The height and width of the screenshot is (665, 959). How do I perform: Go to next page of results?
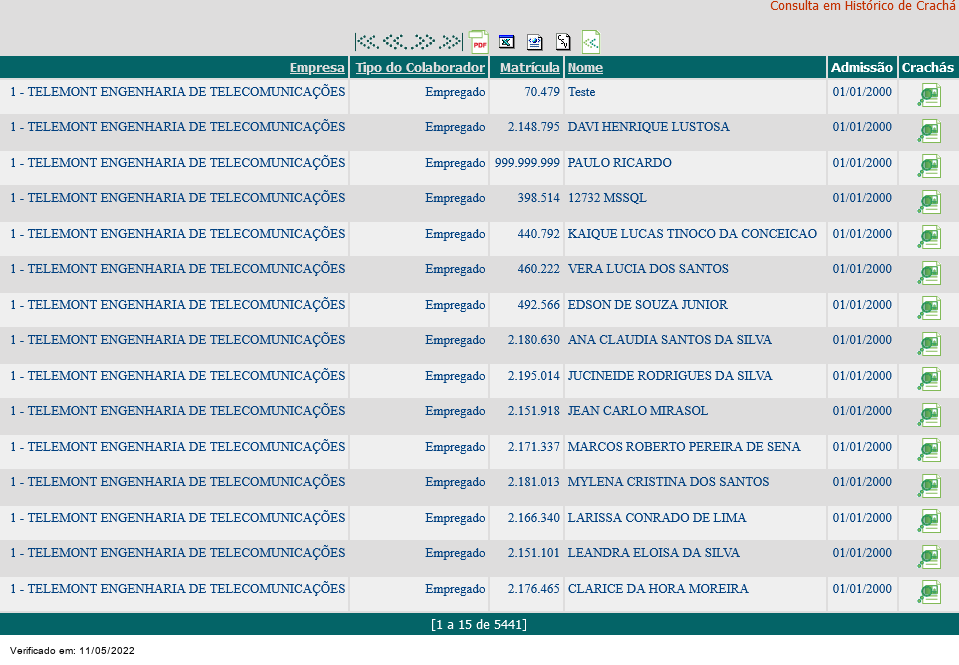point(423,42)
